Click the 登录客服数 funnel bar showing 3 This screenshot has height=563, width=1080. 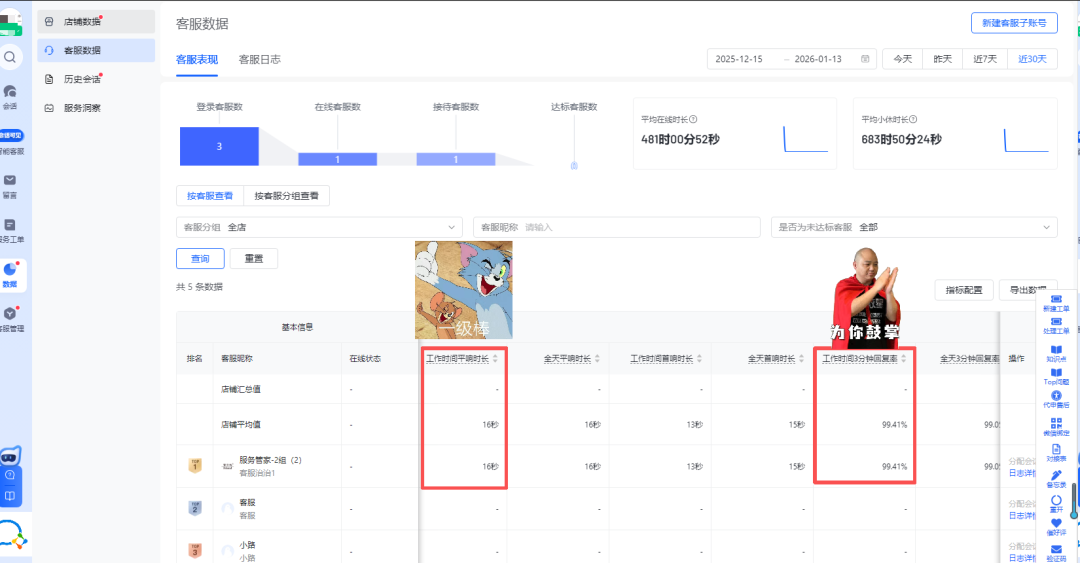click(219, 146)
